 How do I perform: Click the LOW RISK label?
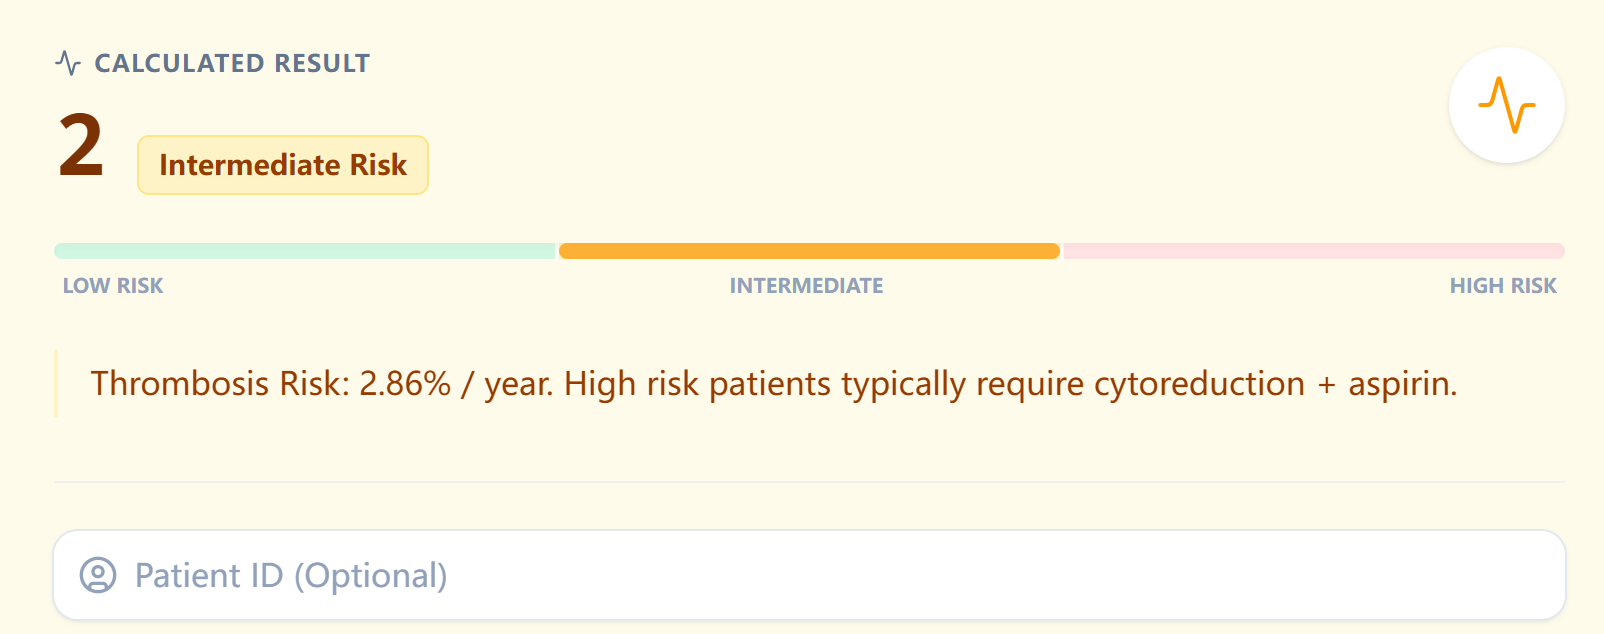click(112, 285)
